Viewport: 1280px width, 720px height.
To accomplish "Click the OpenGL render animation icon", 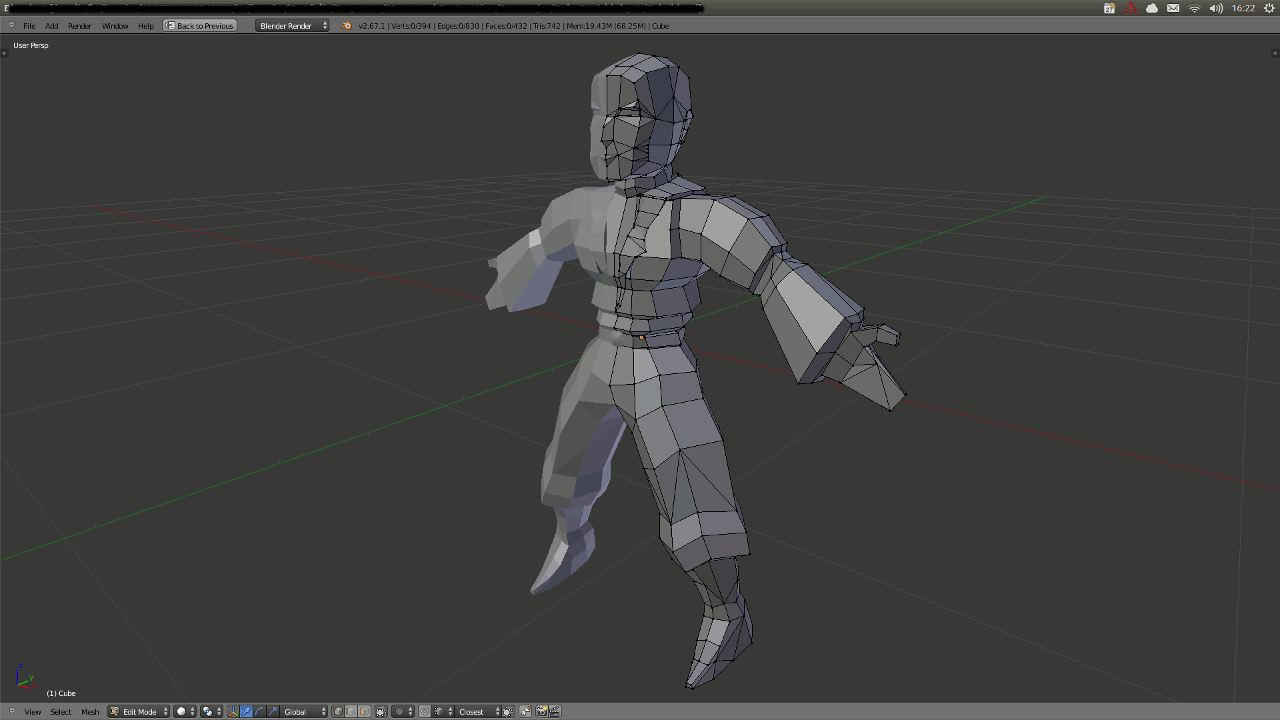I will point(554,712).
